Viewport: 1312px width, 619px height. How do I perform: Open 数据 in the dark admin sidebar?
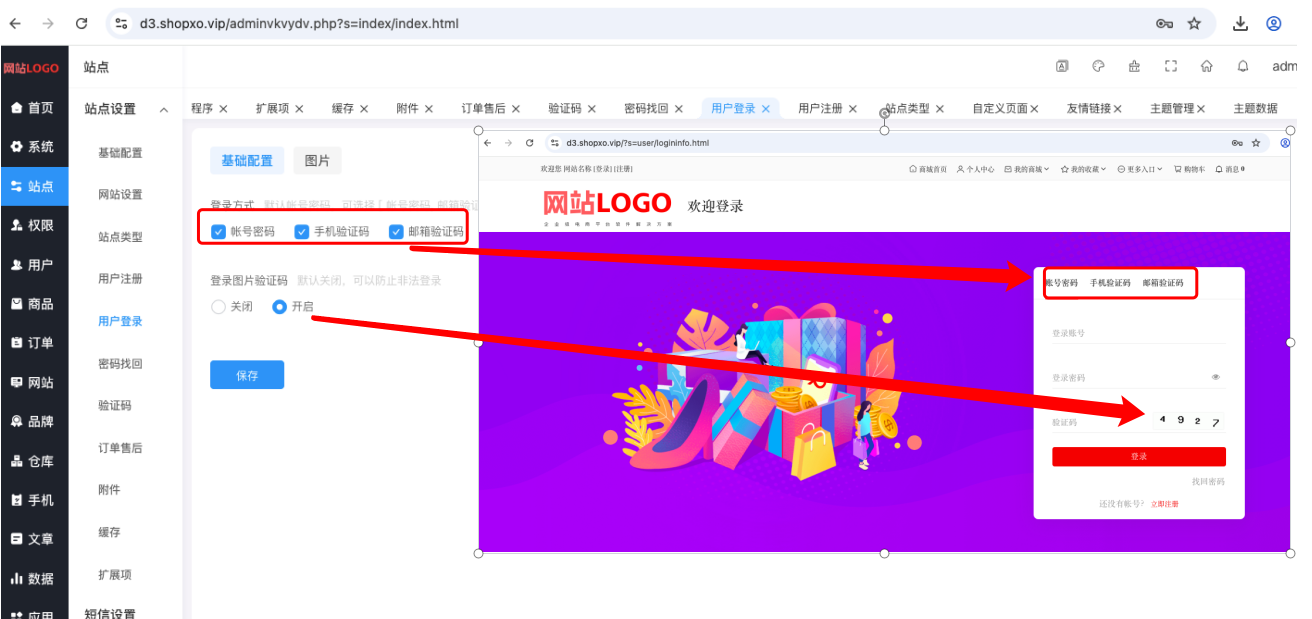pos(33,578)
